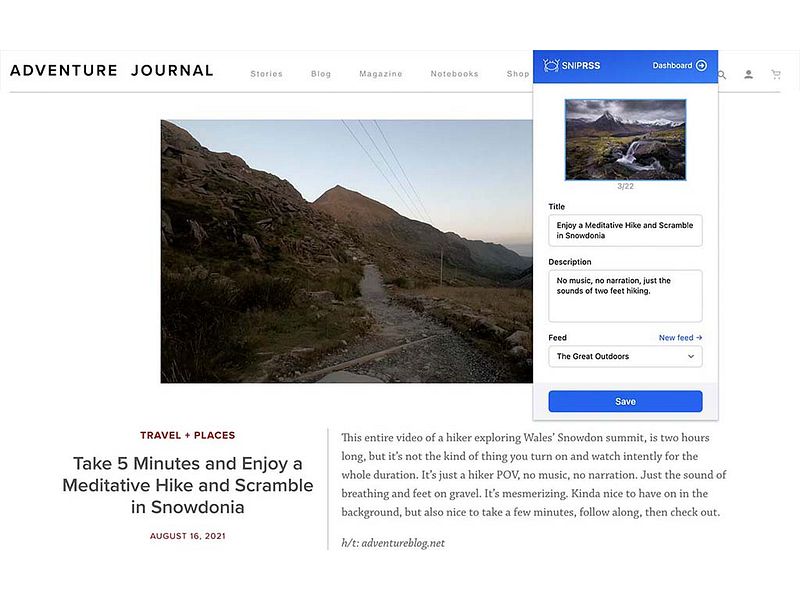The width and height of the screenshot is (800, 600).
Task: Click the 3/22 image counter text
Action: 625,186
